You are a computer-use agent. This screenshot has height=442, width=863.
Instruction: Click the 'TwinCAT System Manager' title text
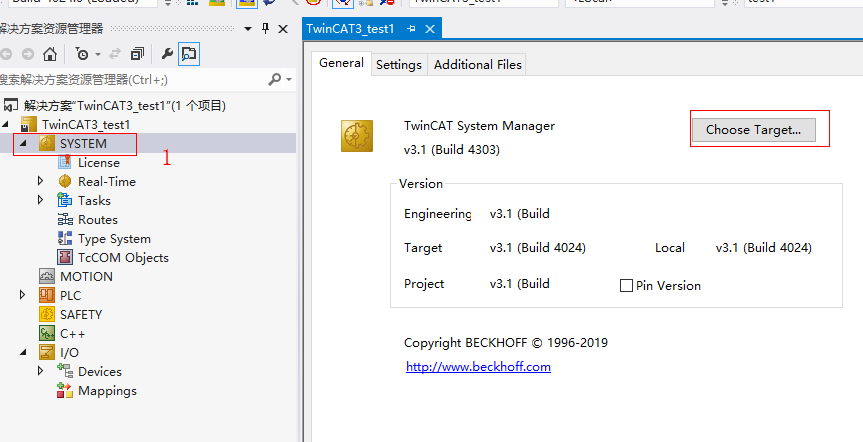click(479, 126)
